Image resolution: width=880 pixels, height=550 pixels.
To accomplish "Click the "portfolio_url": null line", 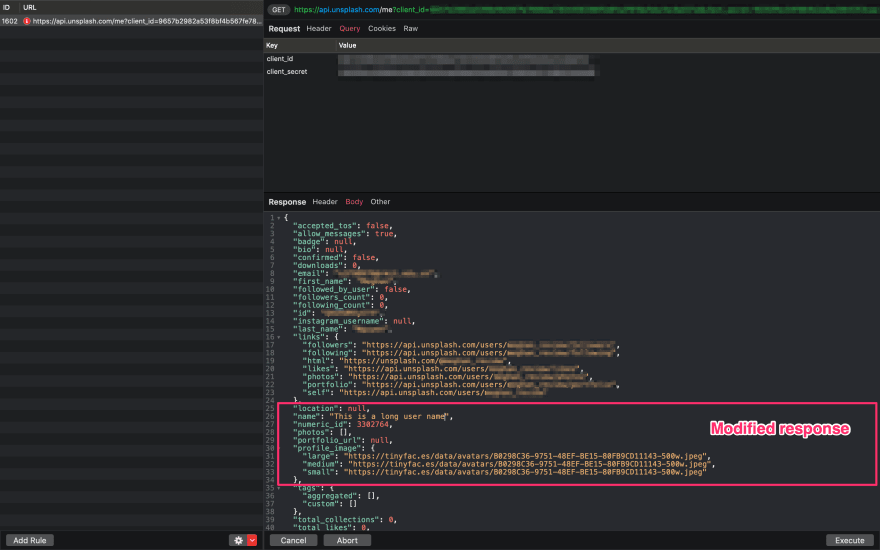I will [342, 441].
